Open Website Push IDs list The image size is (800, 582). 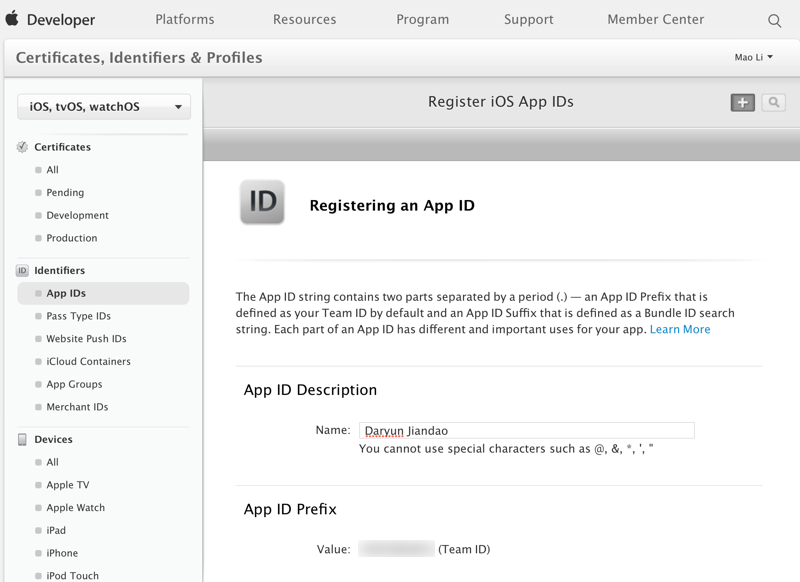(86, 339)
